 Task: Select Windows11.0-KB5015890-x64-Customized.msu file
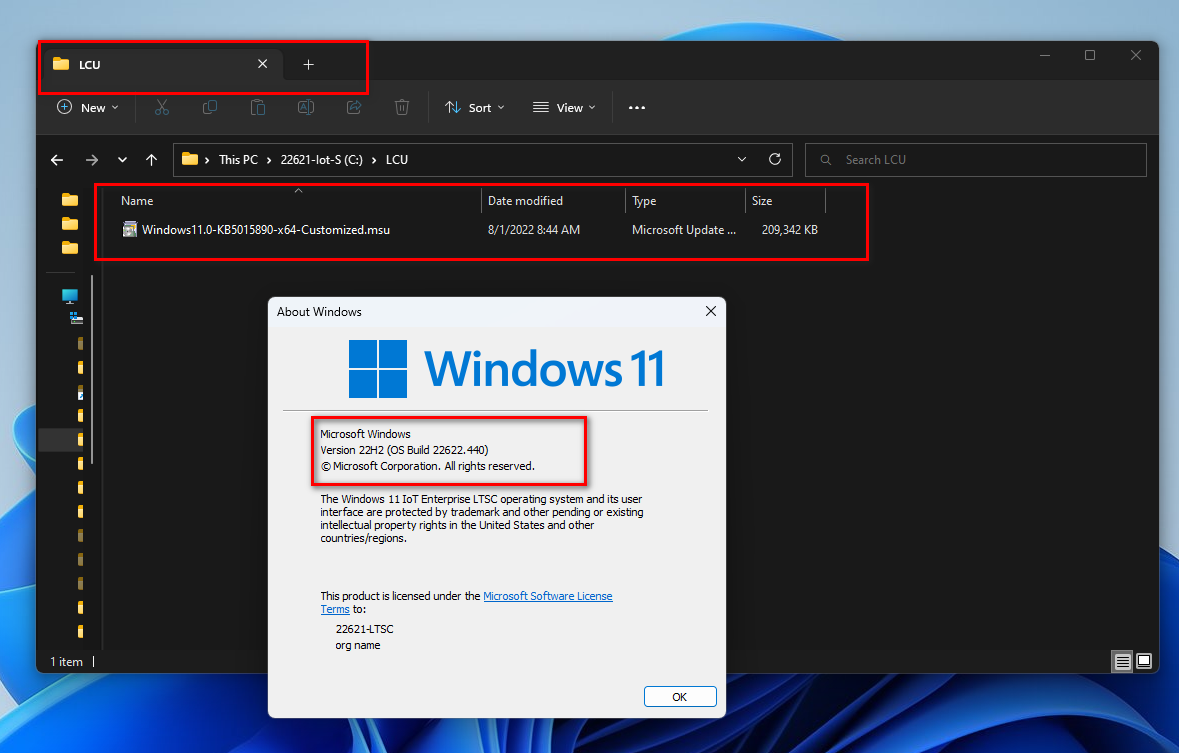(265, 229)
